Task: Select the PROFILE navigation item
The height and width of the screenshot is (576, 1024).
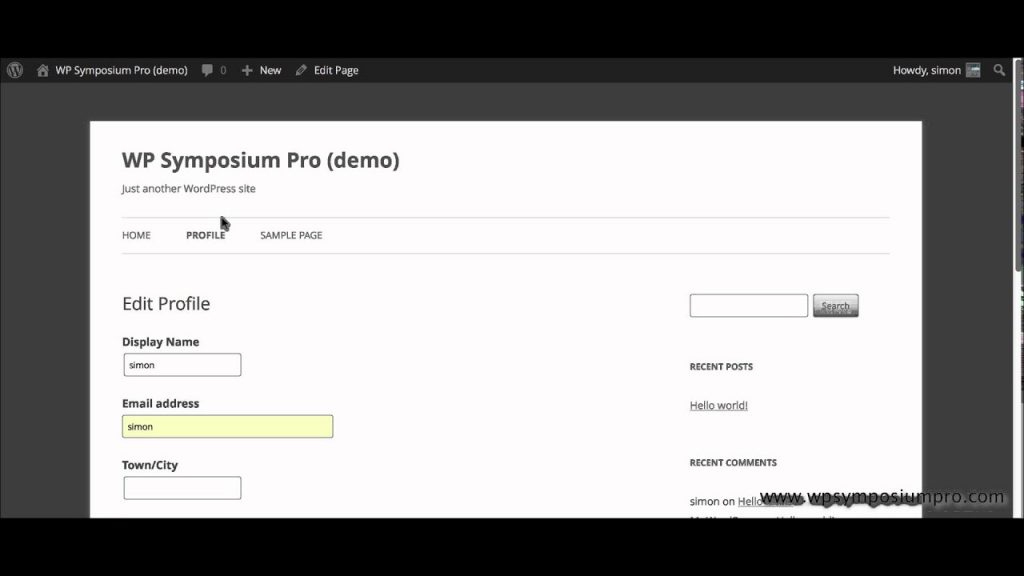Action: [206, 235]
